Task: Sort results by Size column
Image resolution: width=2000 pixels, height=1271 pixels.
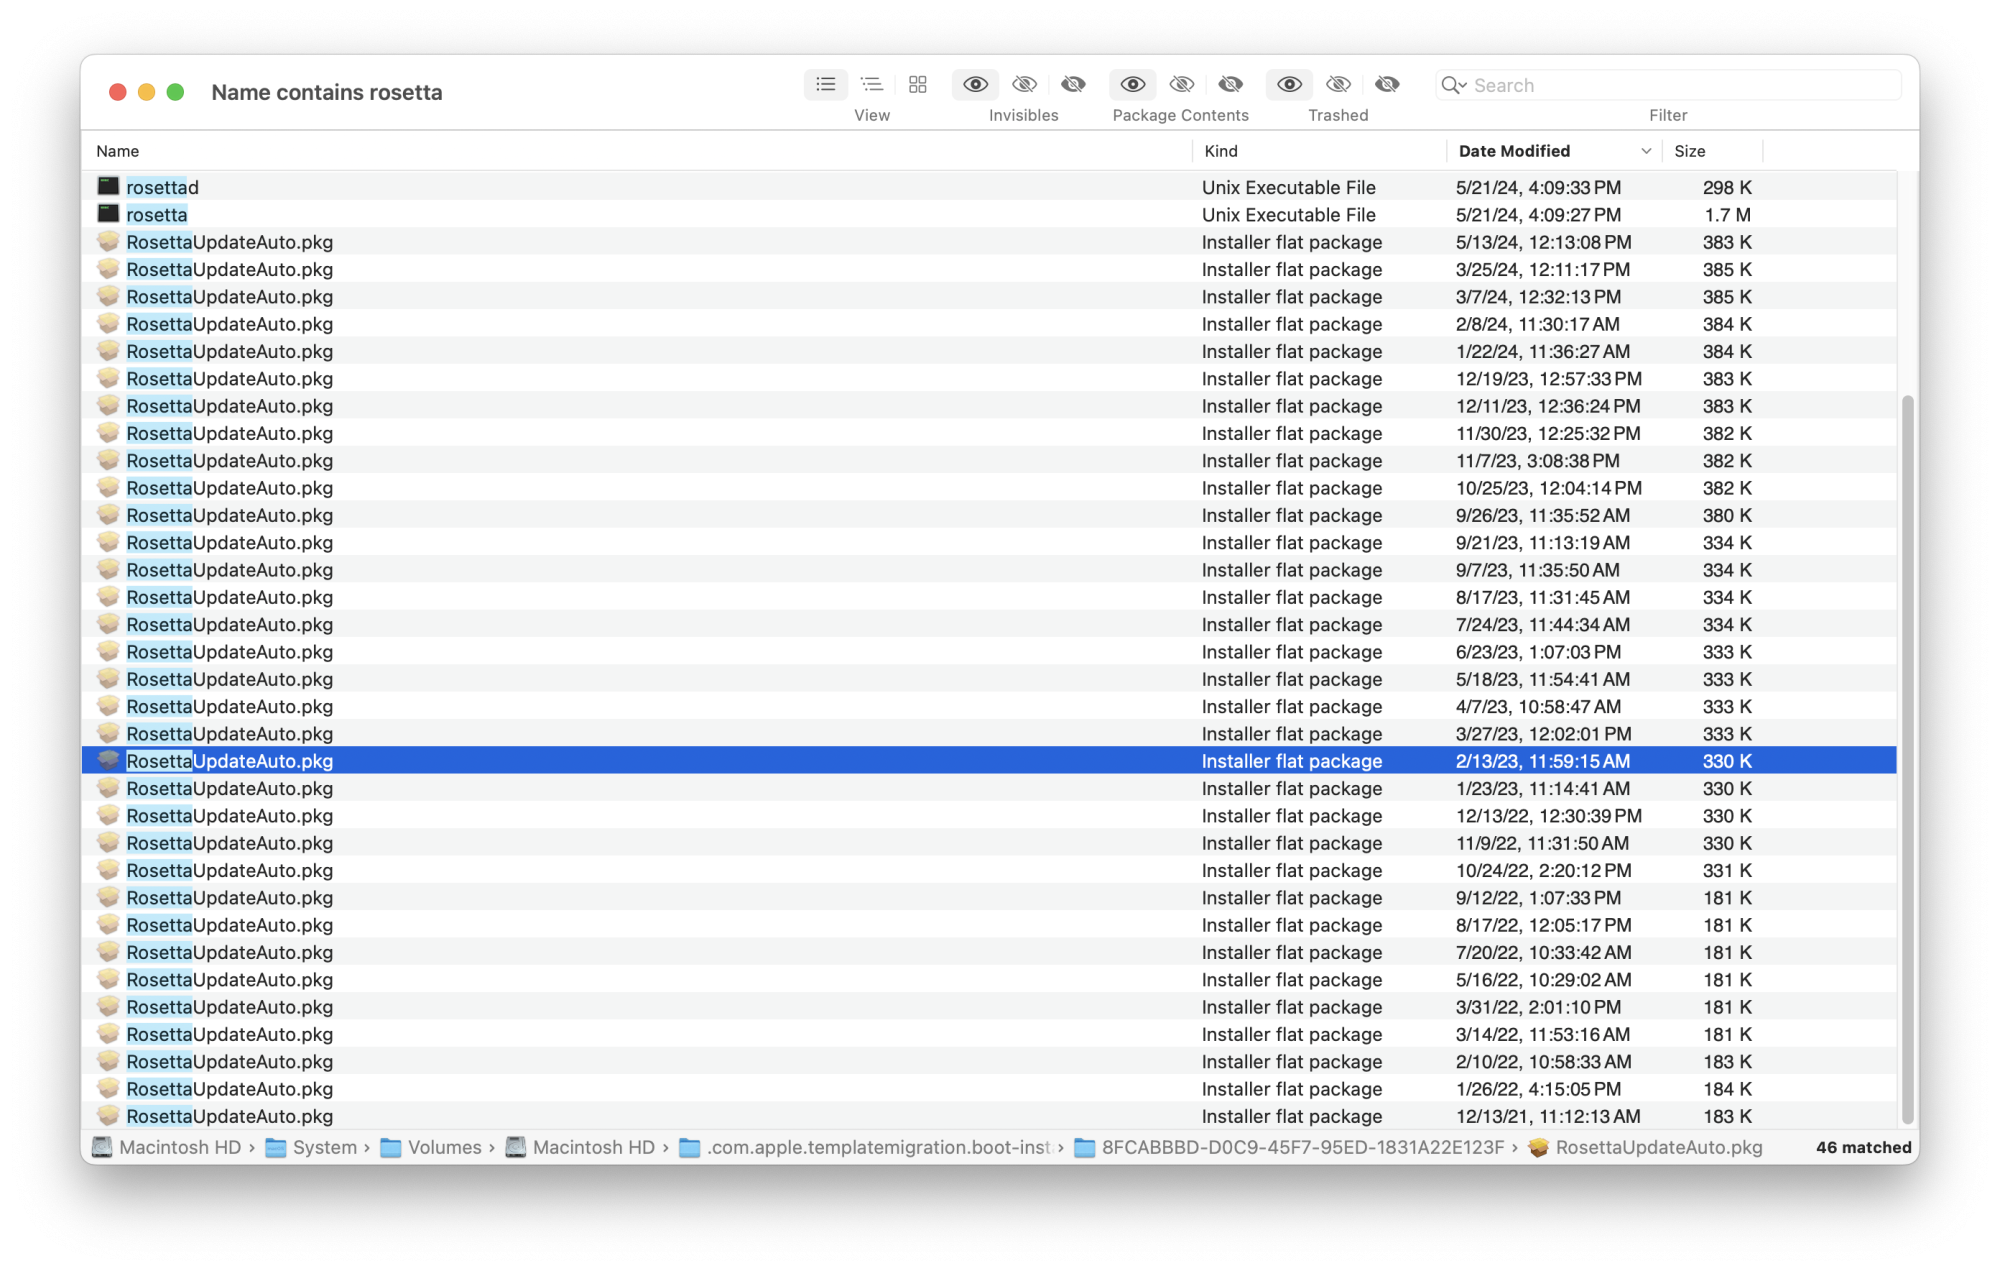Action: click(1689, 151)
